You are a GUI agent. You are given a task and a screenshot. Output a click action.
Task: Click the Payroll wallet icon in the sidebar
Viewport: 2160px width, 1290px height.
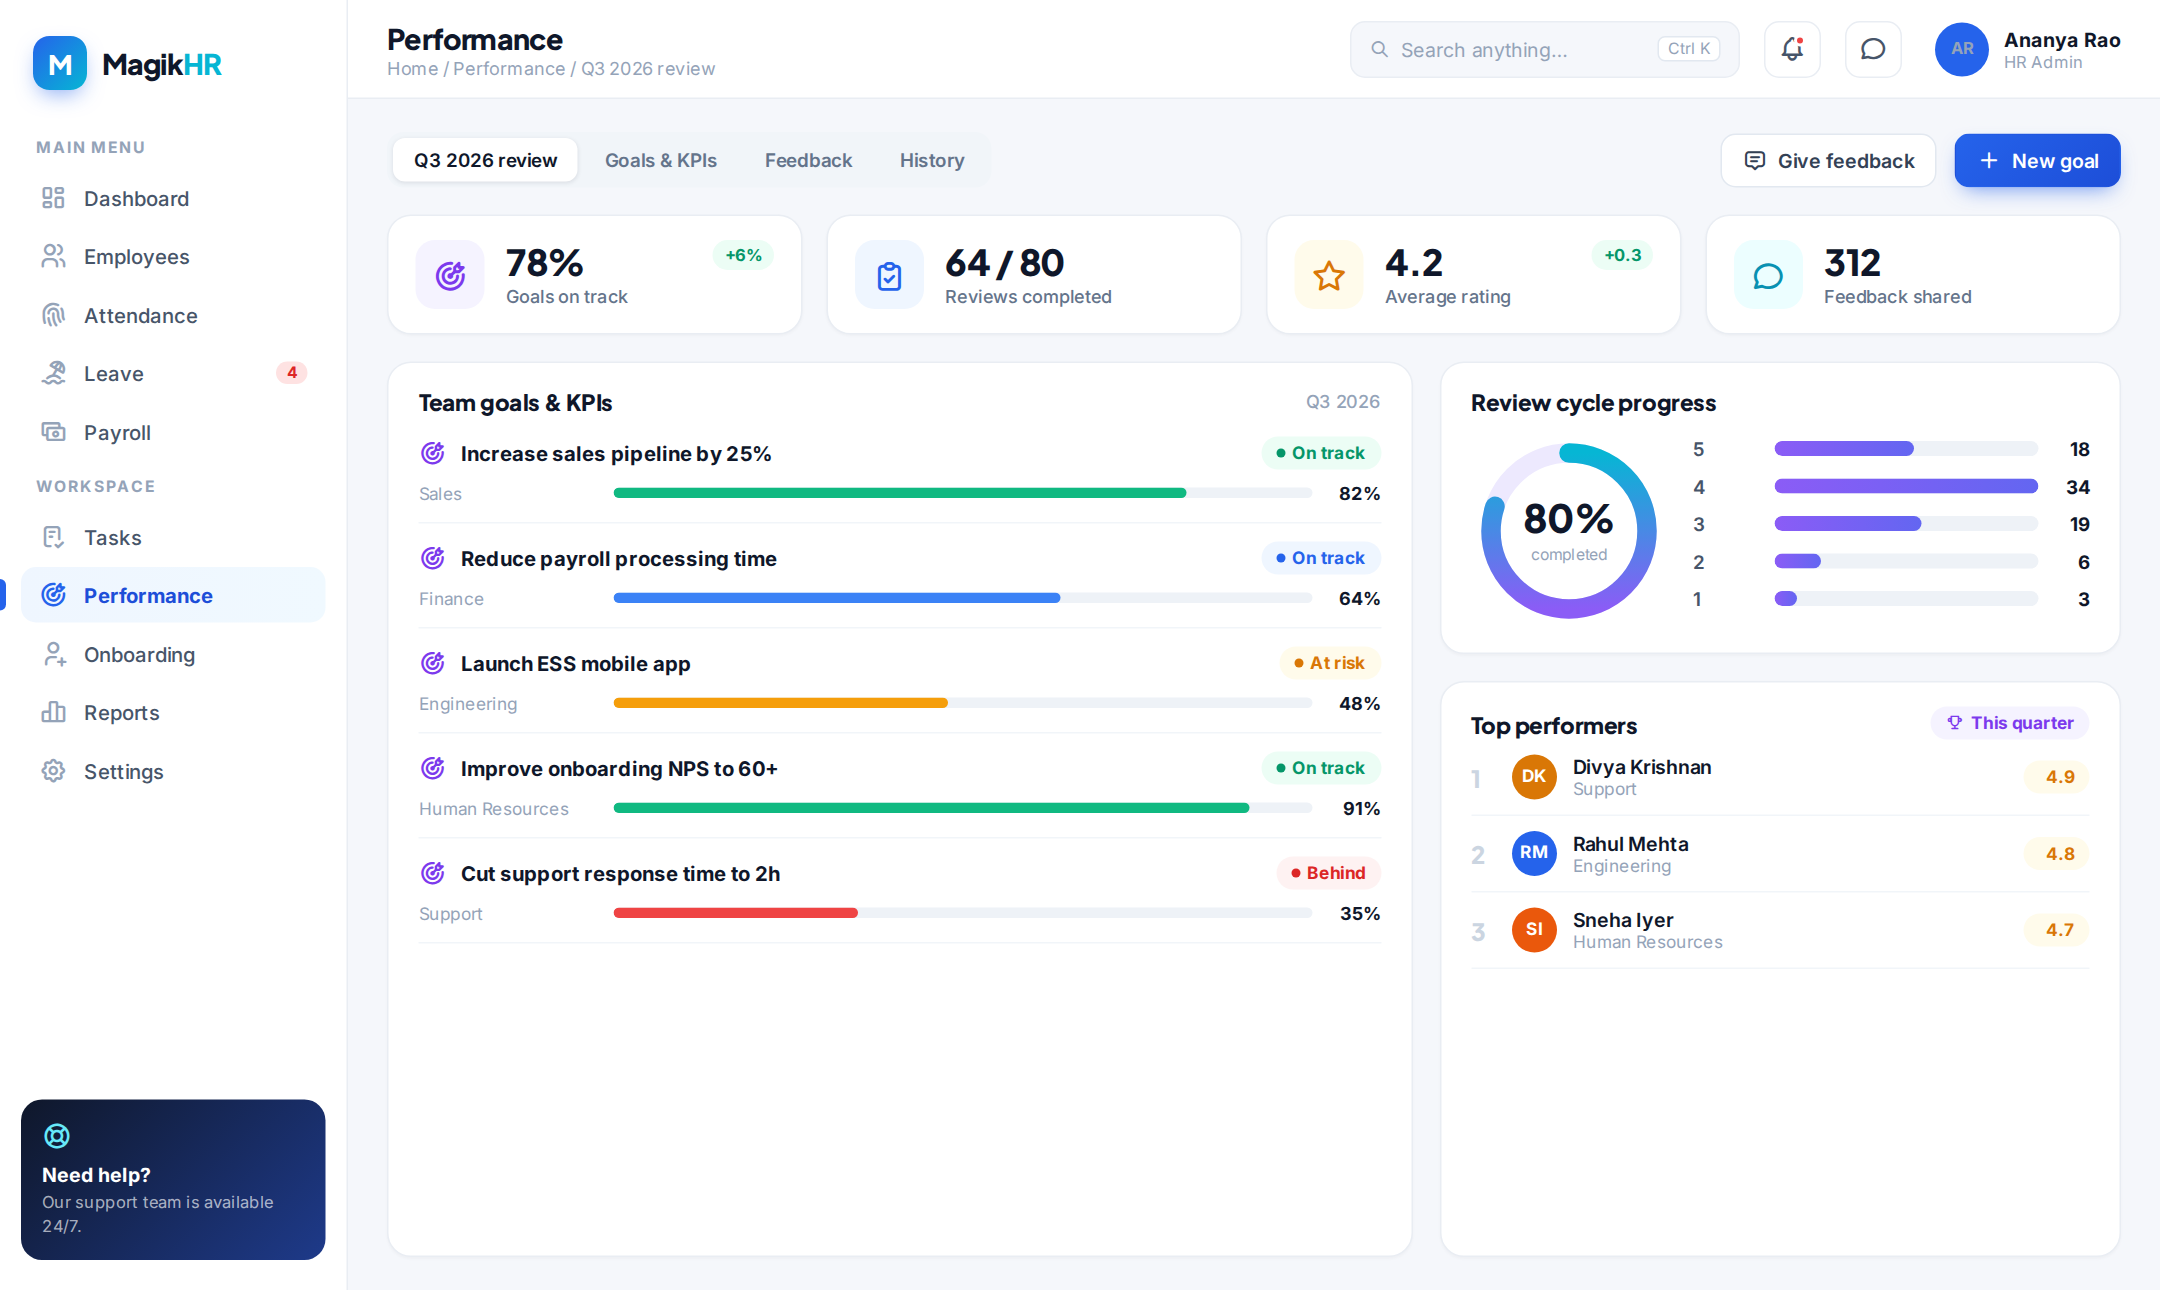[x=53, y=432]
